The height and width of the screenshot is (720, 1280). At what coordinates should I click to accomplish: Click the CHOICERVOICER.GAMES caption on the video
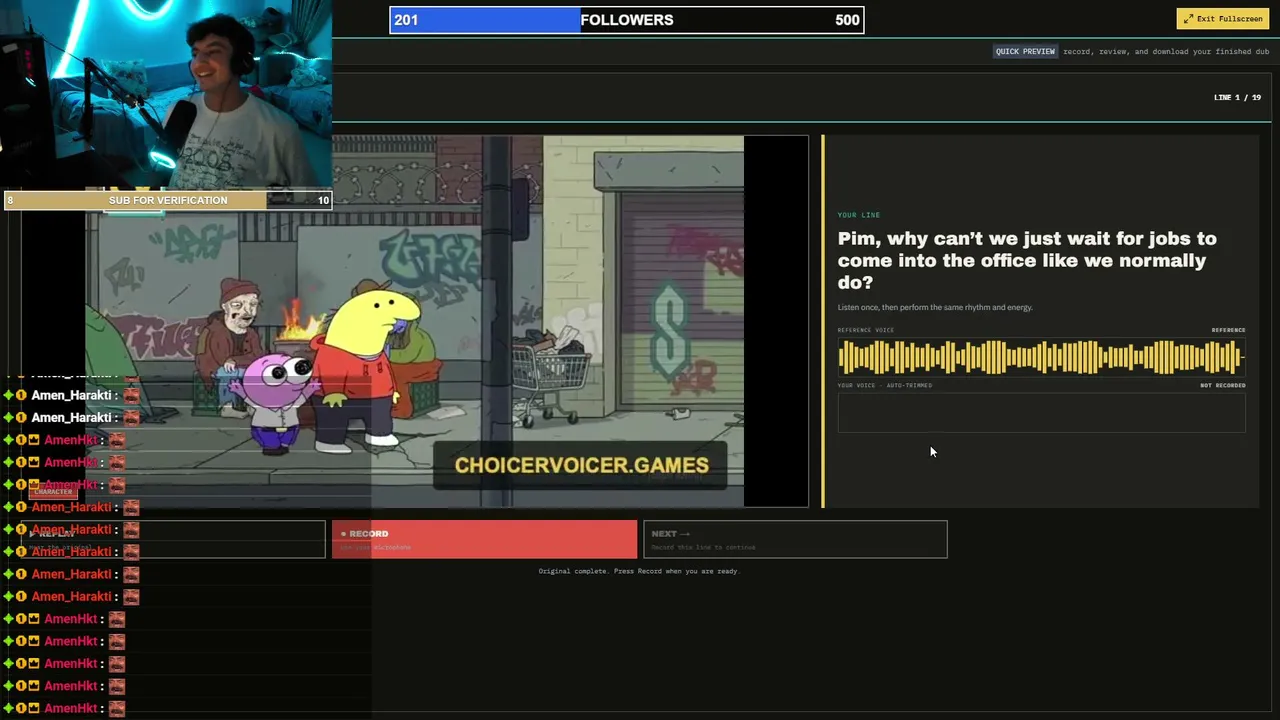582,465
